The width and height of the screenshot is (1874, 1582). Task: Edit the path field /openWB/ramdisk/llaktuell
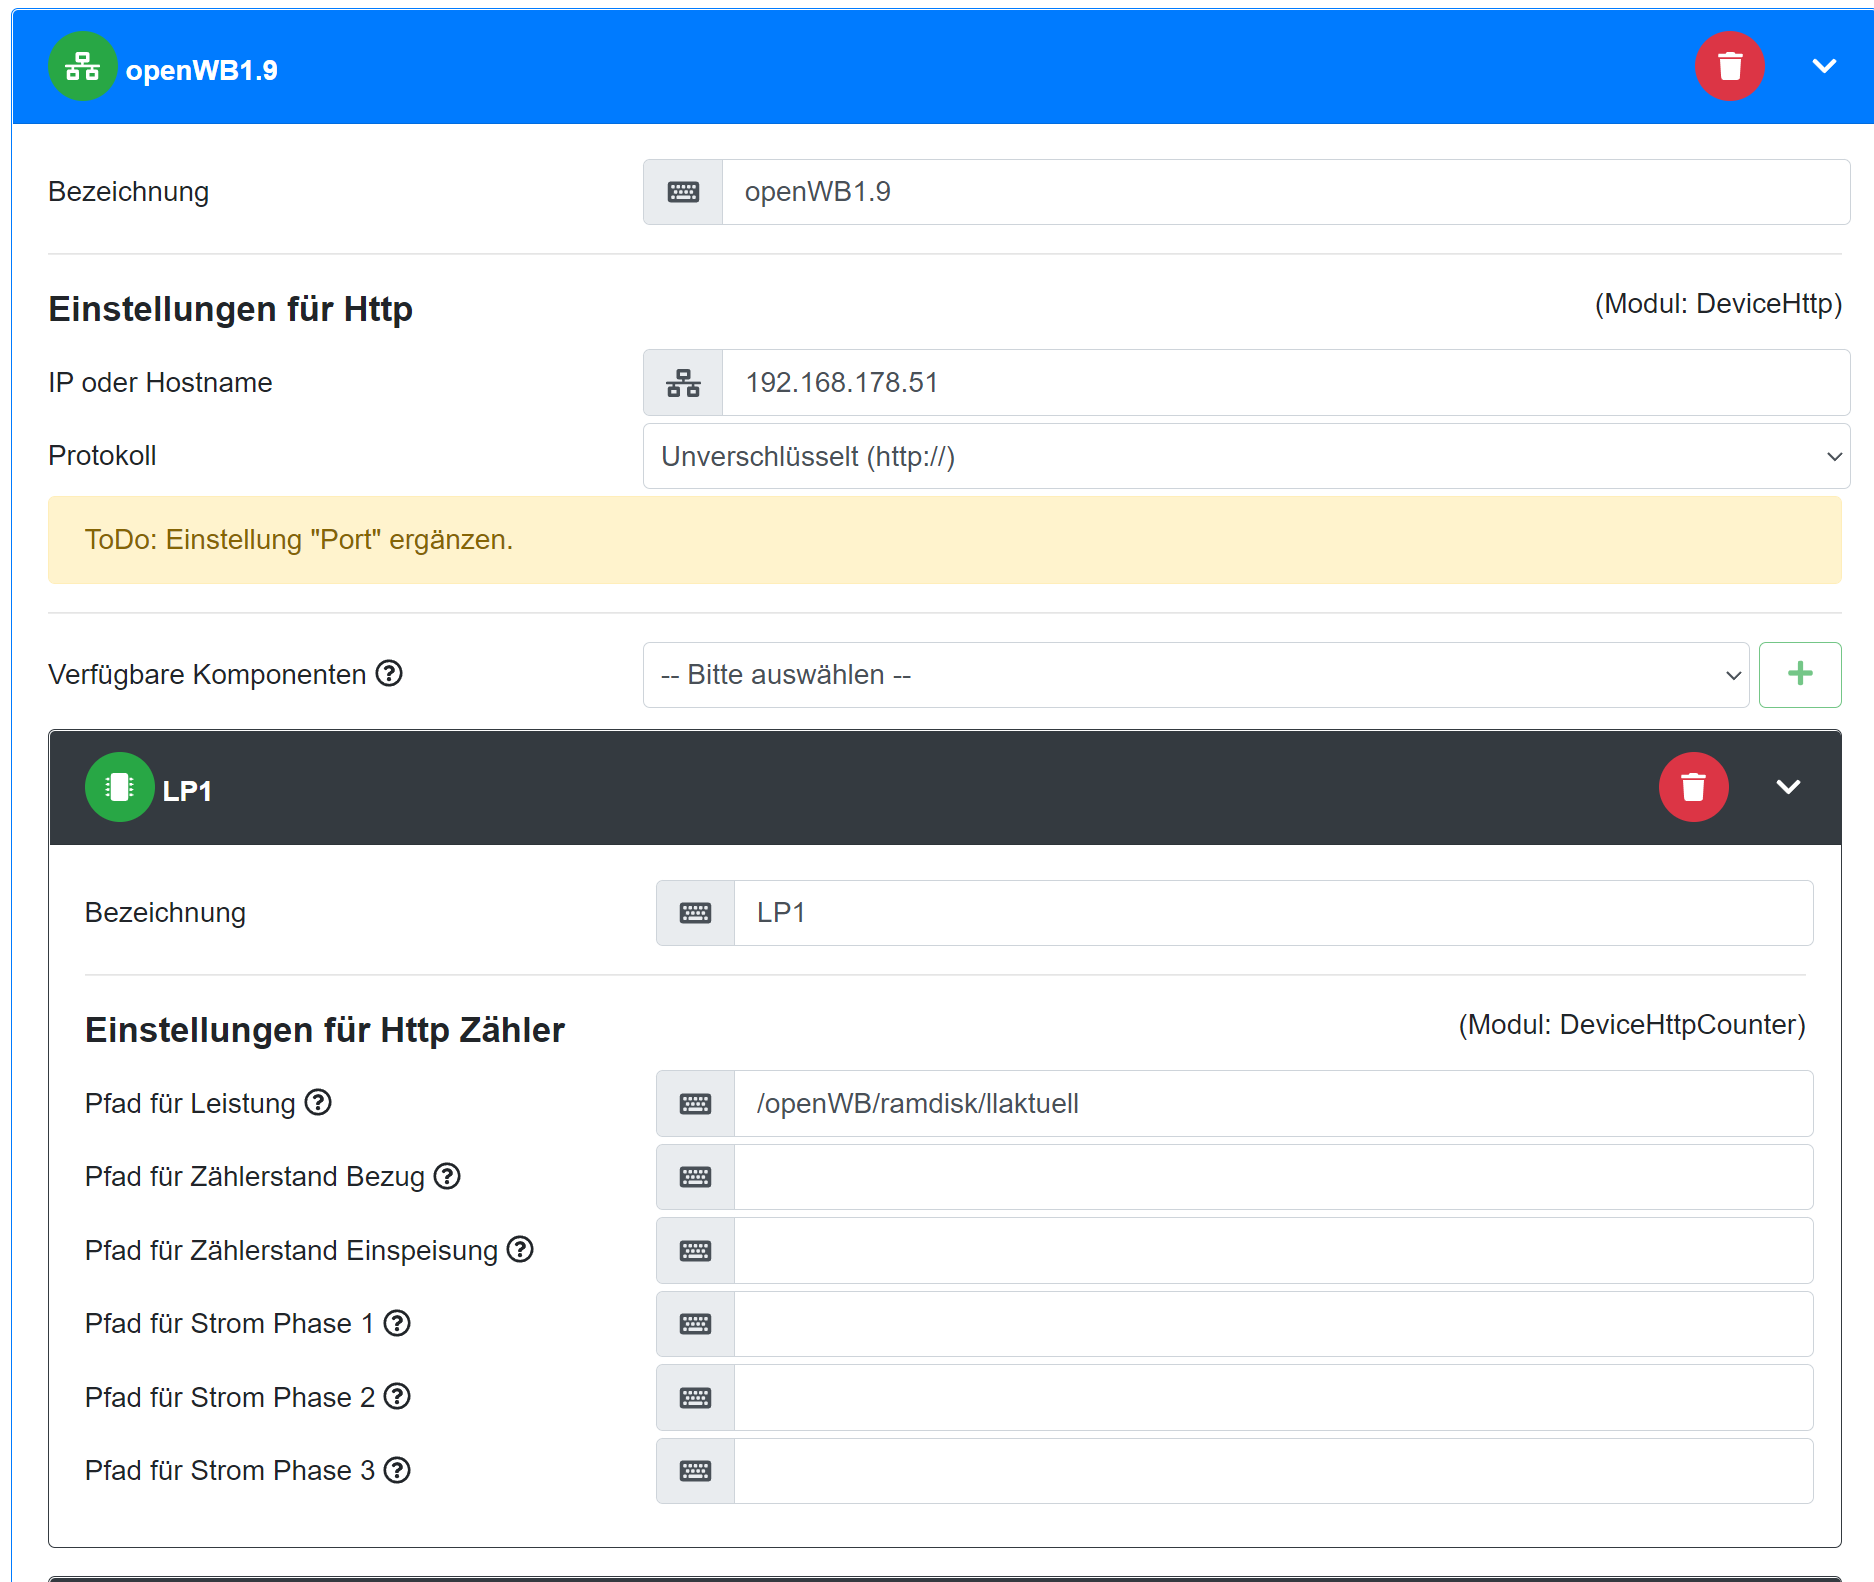click(x=1274, y=1104)
